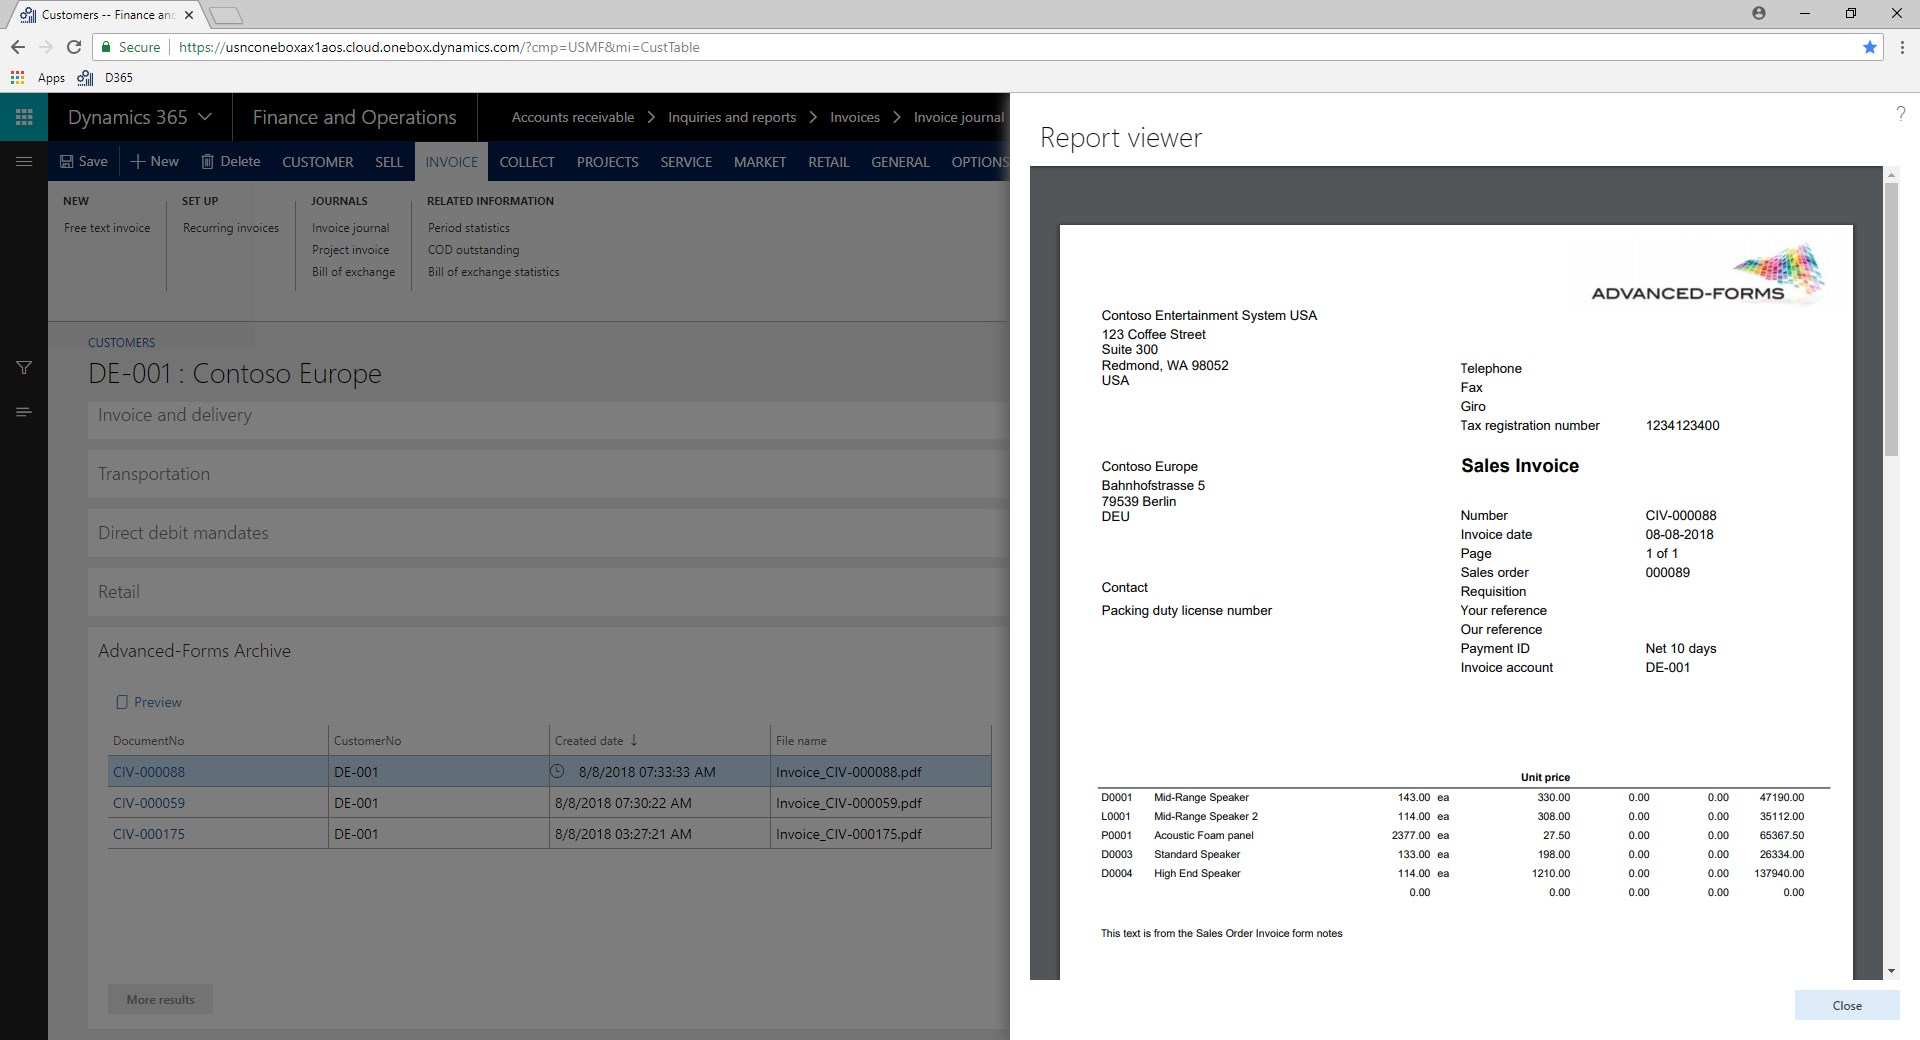Open the D365 bookmark
The height and width of the screenshot is (1040, 1920).
coord(105,77)
